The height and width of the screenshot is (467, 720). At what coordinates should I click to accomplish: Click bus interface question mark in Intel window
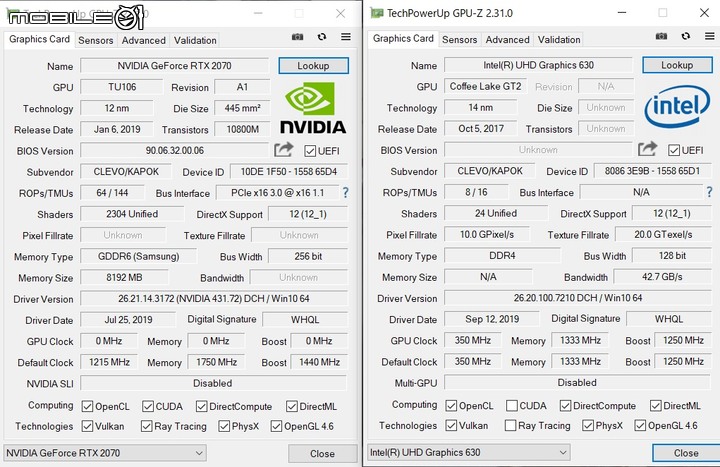coord(709,192)
